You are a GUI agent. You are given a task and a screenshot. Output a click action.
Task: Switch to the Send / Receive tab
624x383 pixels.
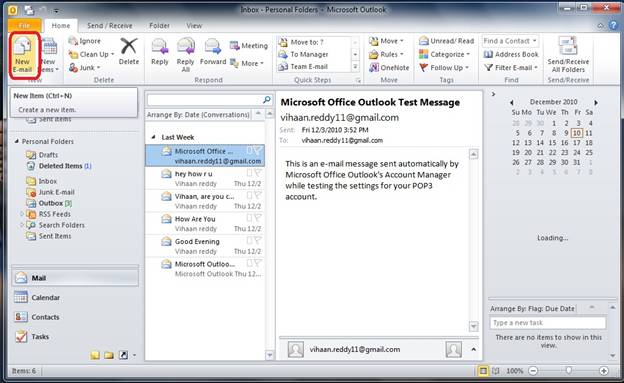pyautogui.click(x=109, y=25)
